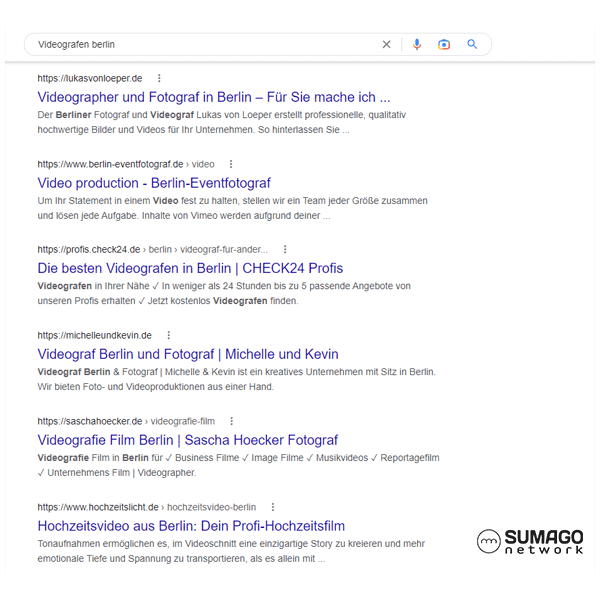
Task: Open options menu for profis.check24.de result
Action: (x=285, y=249)
